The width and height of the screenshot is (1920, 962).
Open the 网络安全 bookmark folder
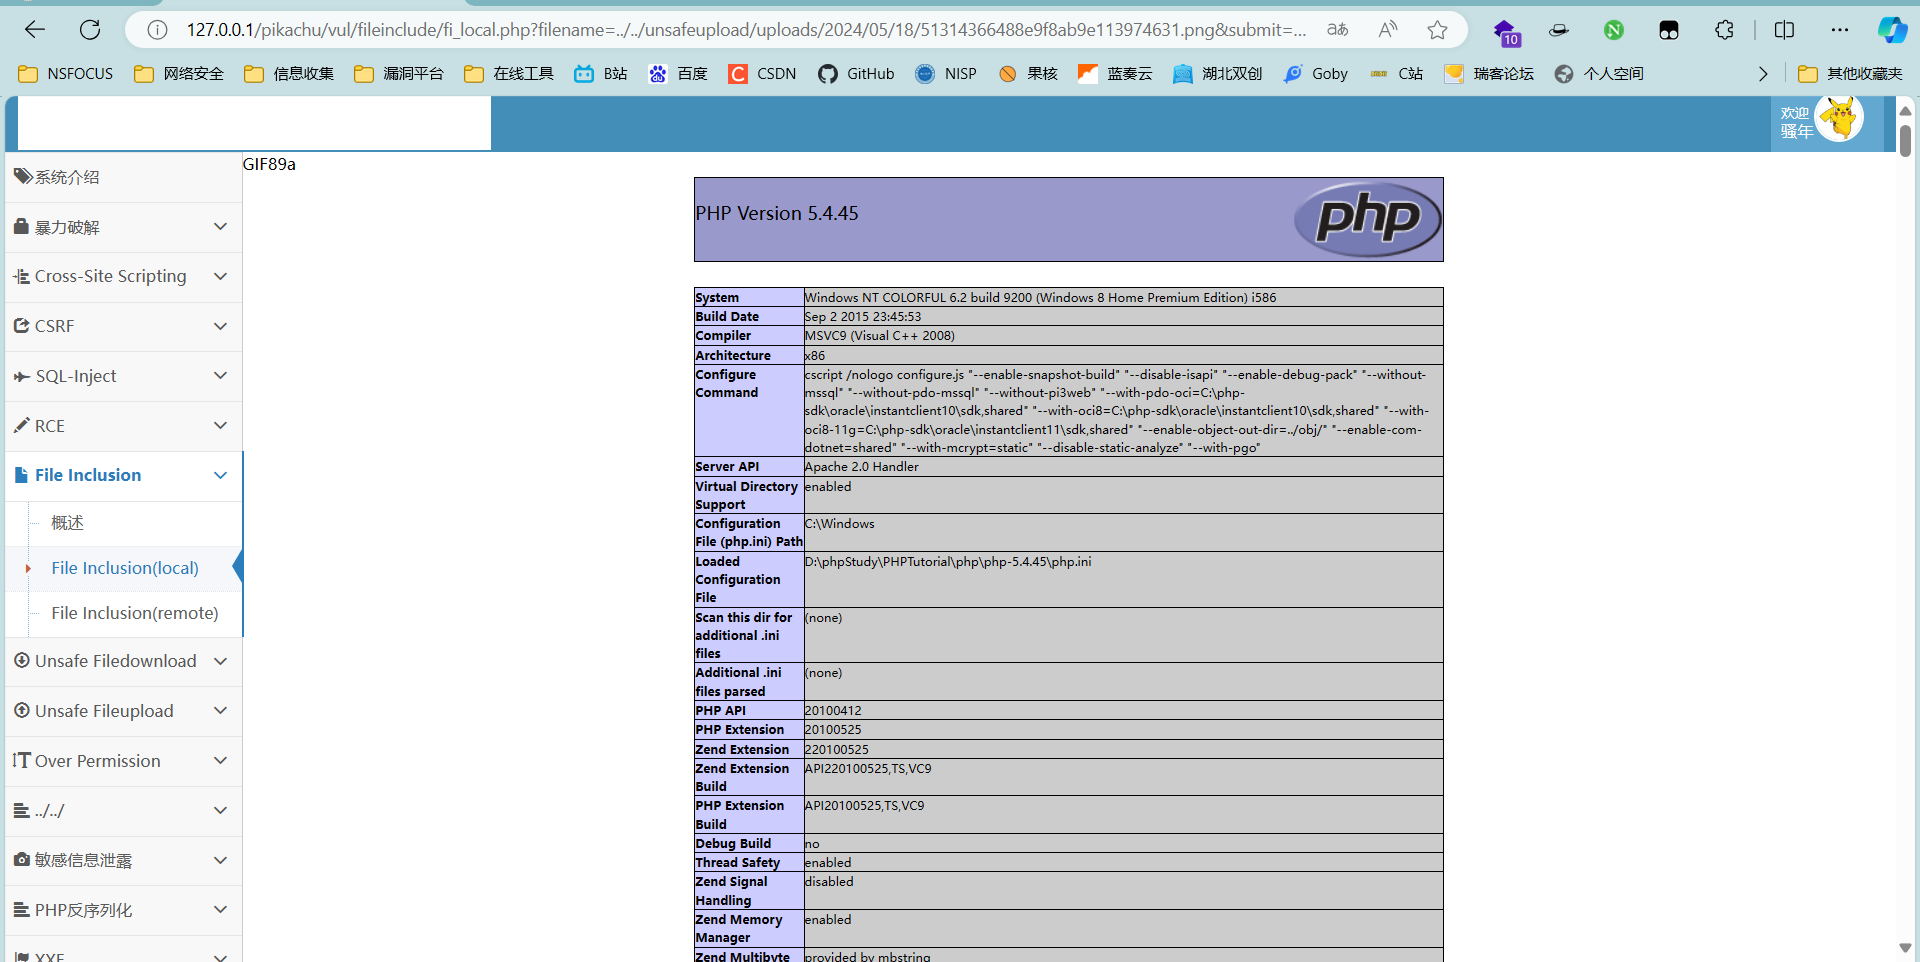pos(179,74)
